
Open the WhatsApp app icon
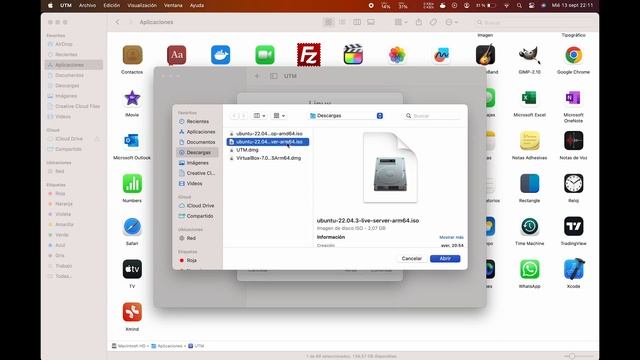point(529,269)
